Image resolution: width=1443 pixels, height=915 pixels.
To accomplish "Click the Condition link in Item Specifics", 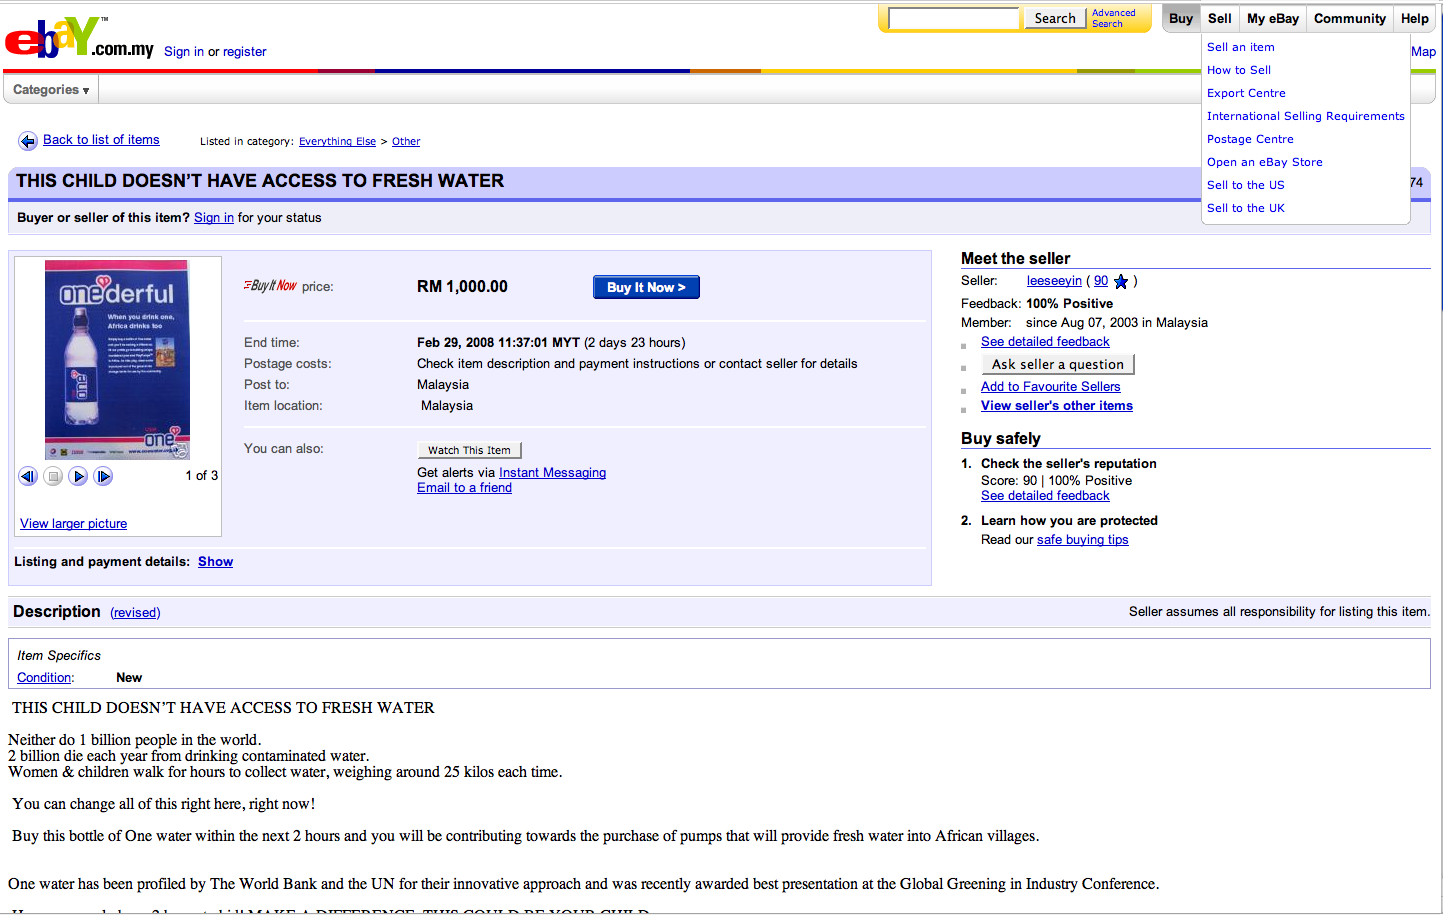I will coord(44,678).
